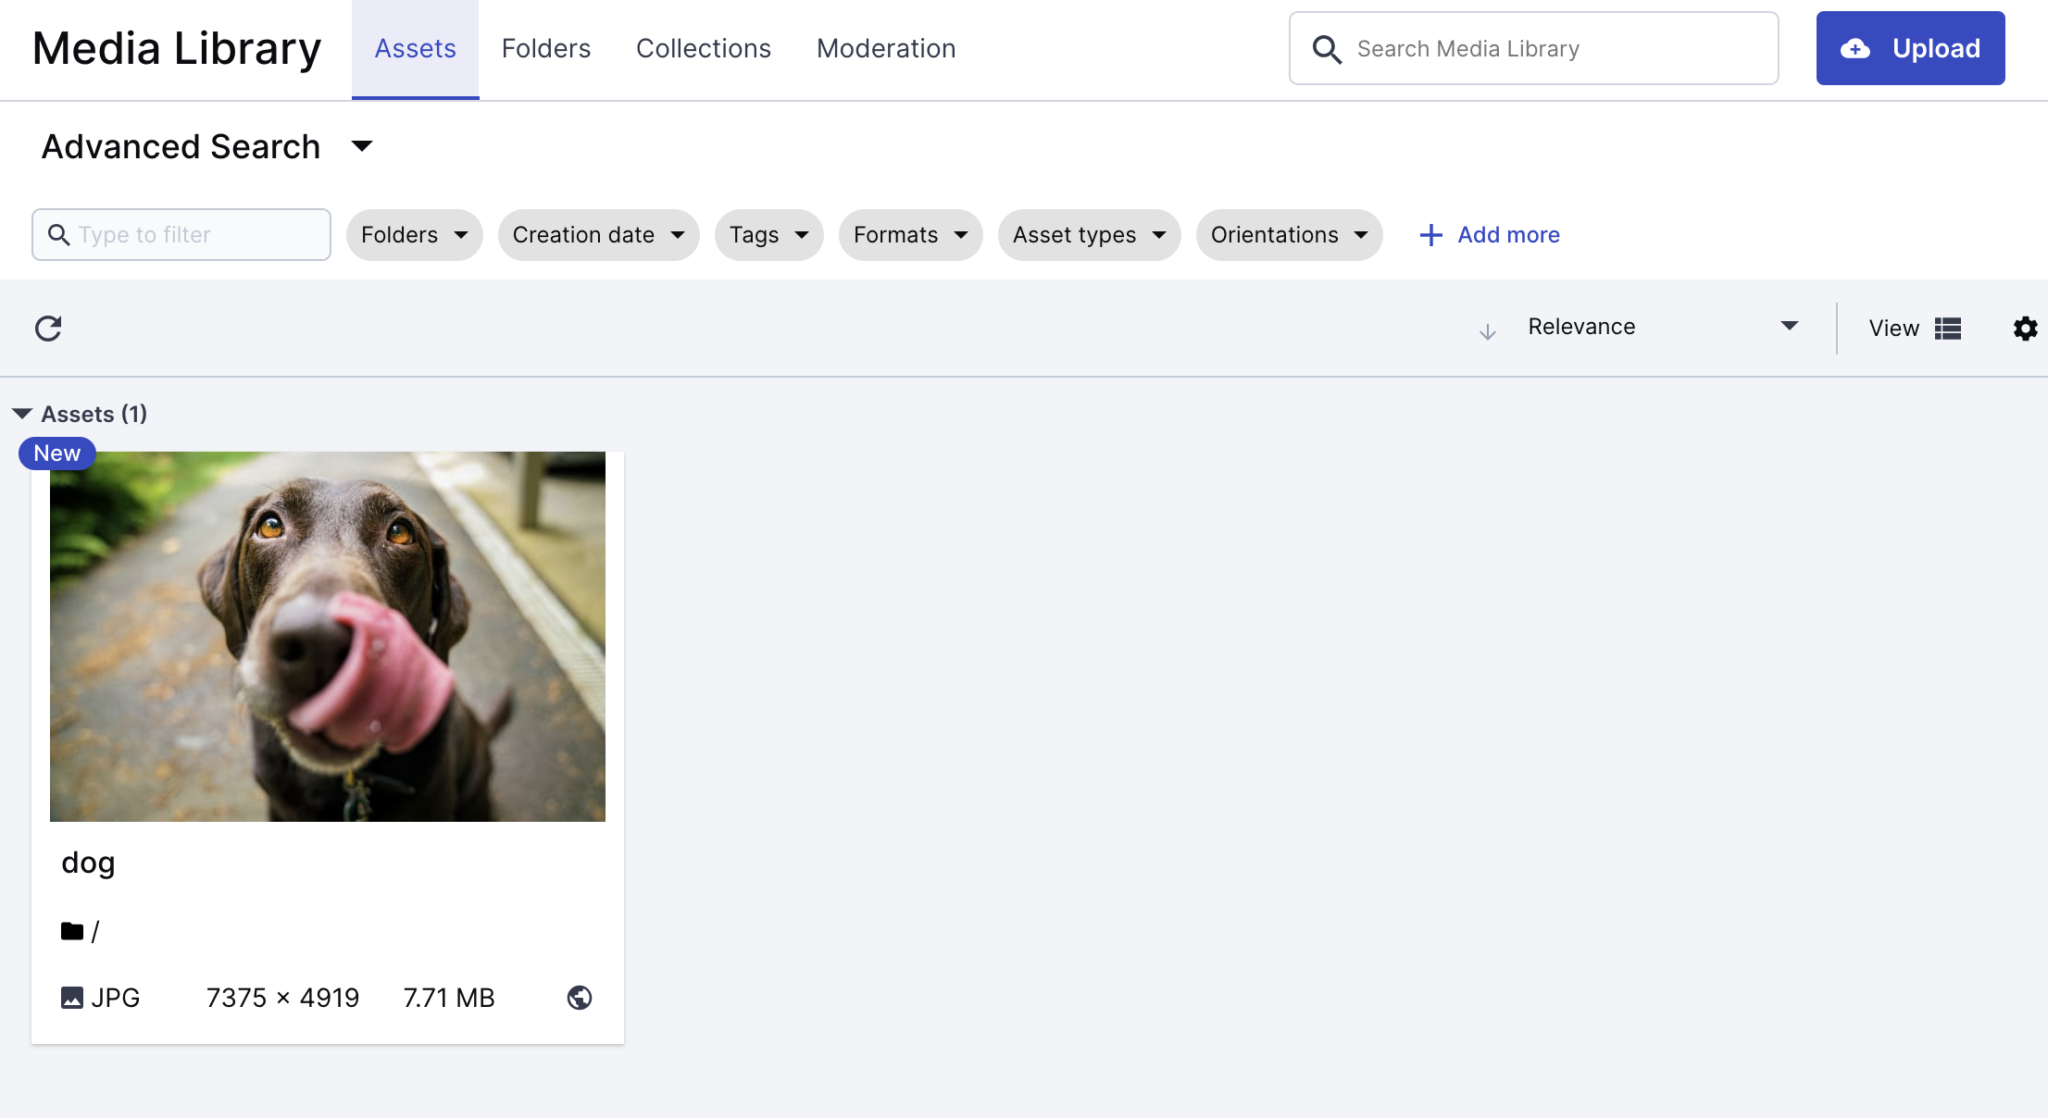
Task: Open the Creation date filter
Action: (598, 235)
